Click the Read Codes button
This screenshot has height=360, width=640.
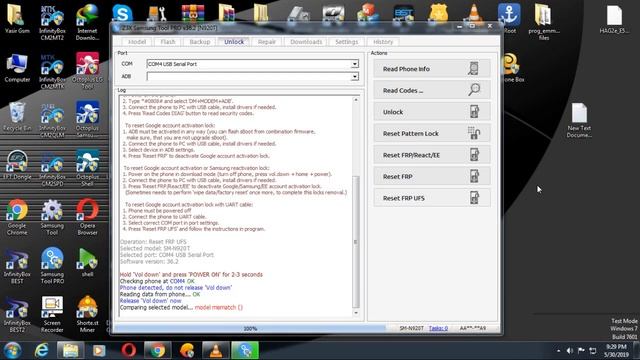(x=431, y=91)
